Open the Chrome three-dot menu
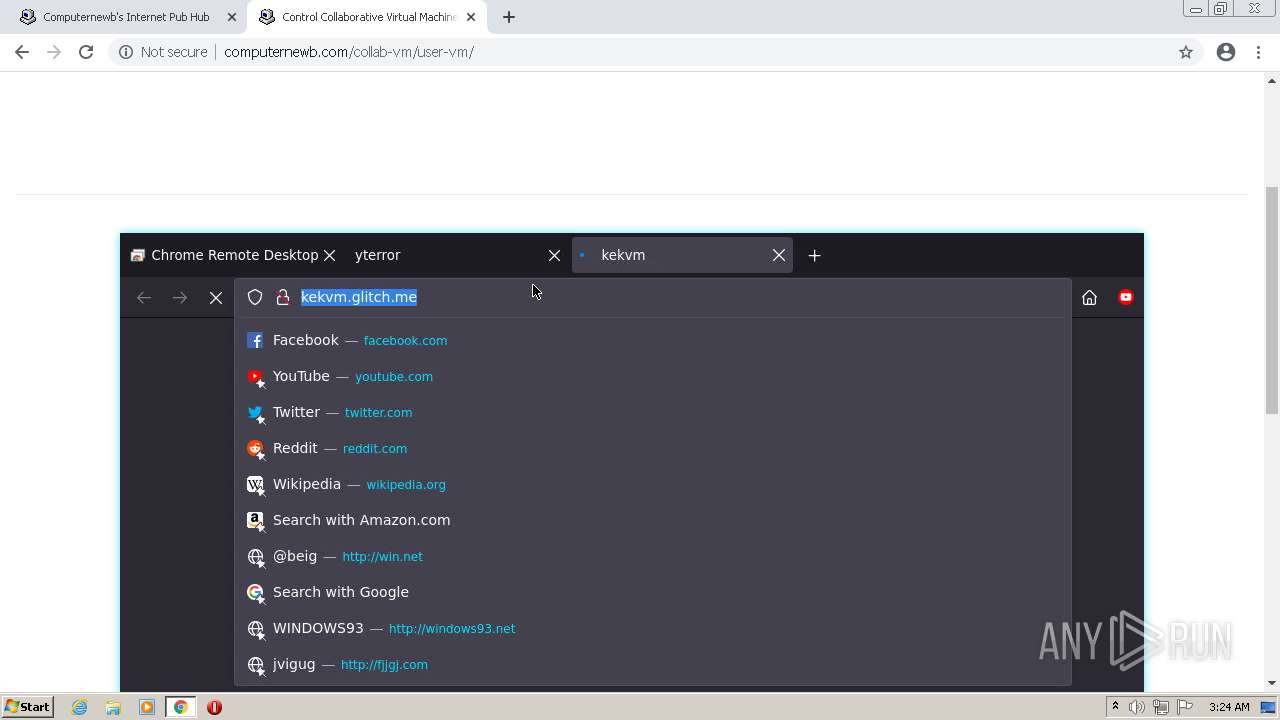This screenshot has width=1280, height=720. 1258,52
